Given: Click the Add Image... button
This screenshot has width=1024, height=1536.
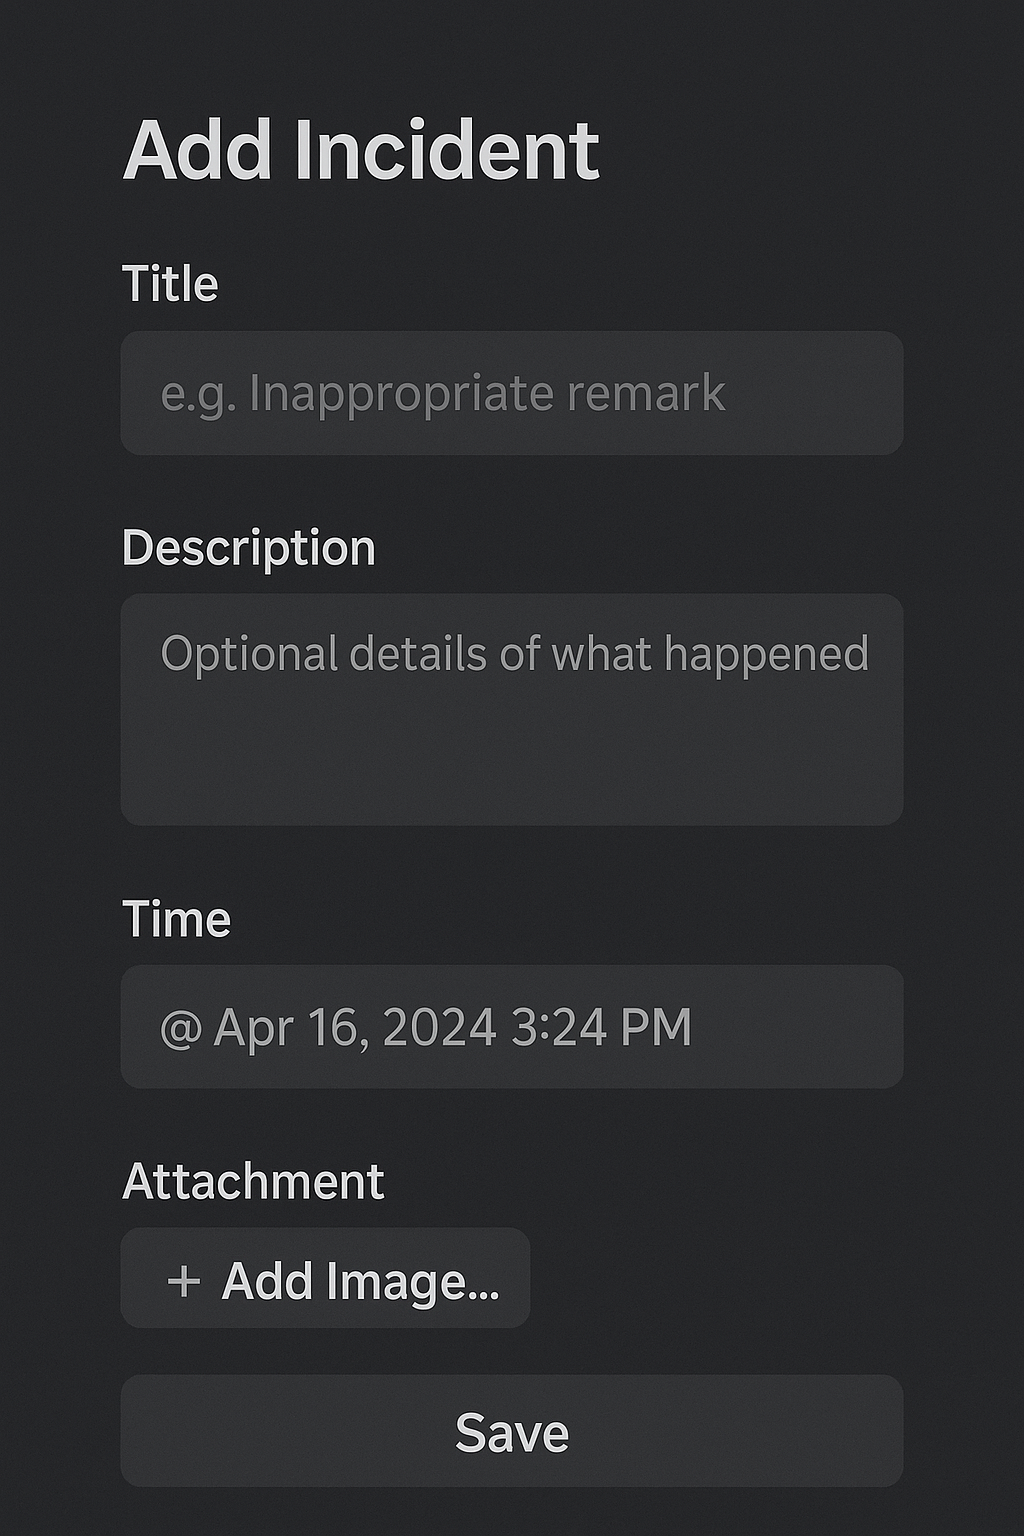Looking at the screenshot, I should point(325,1279).
